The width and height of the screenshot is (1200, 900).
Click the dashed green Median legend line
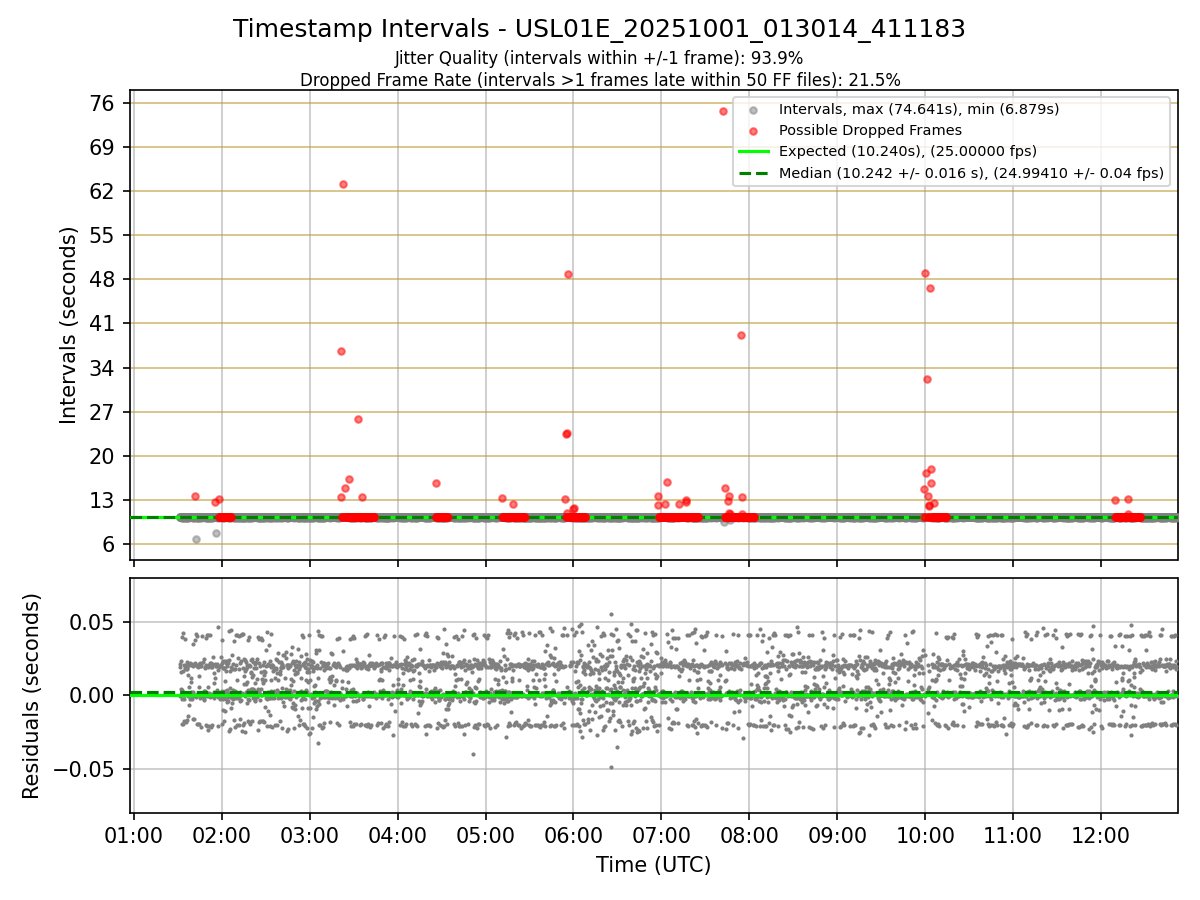click(x=754, y=174)
